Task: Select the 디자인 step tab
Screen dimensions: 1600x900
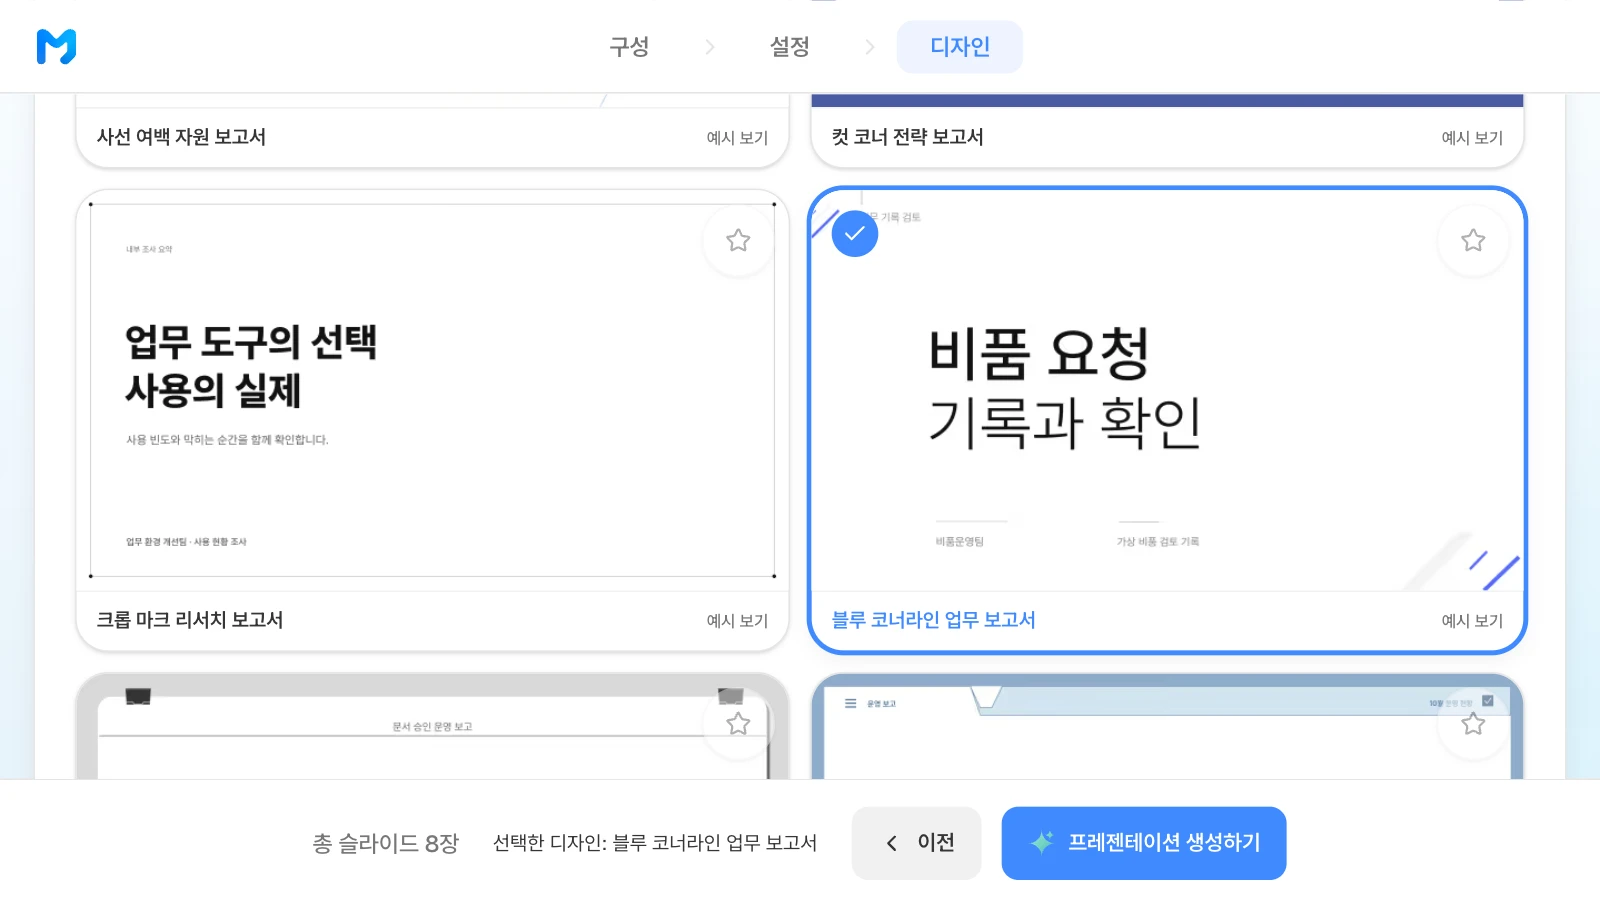Action: point(960,47)
